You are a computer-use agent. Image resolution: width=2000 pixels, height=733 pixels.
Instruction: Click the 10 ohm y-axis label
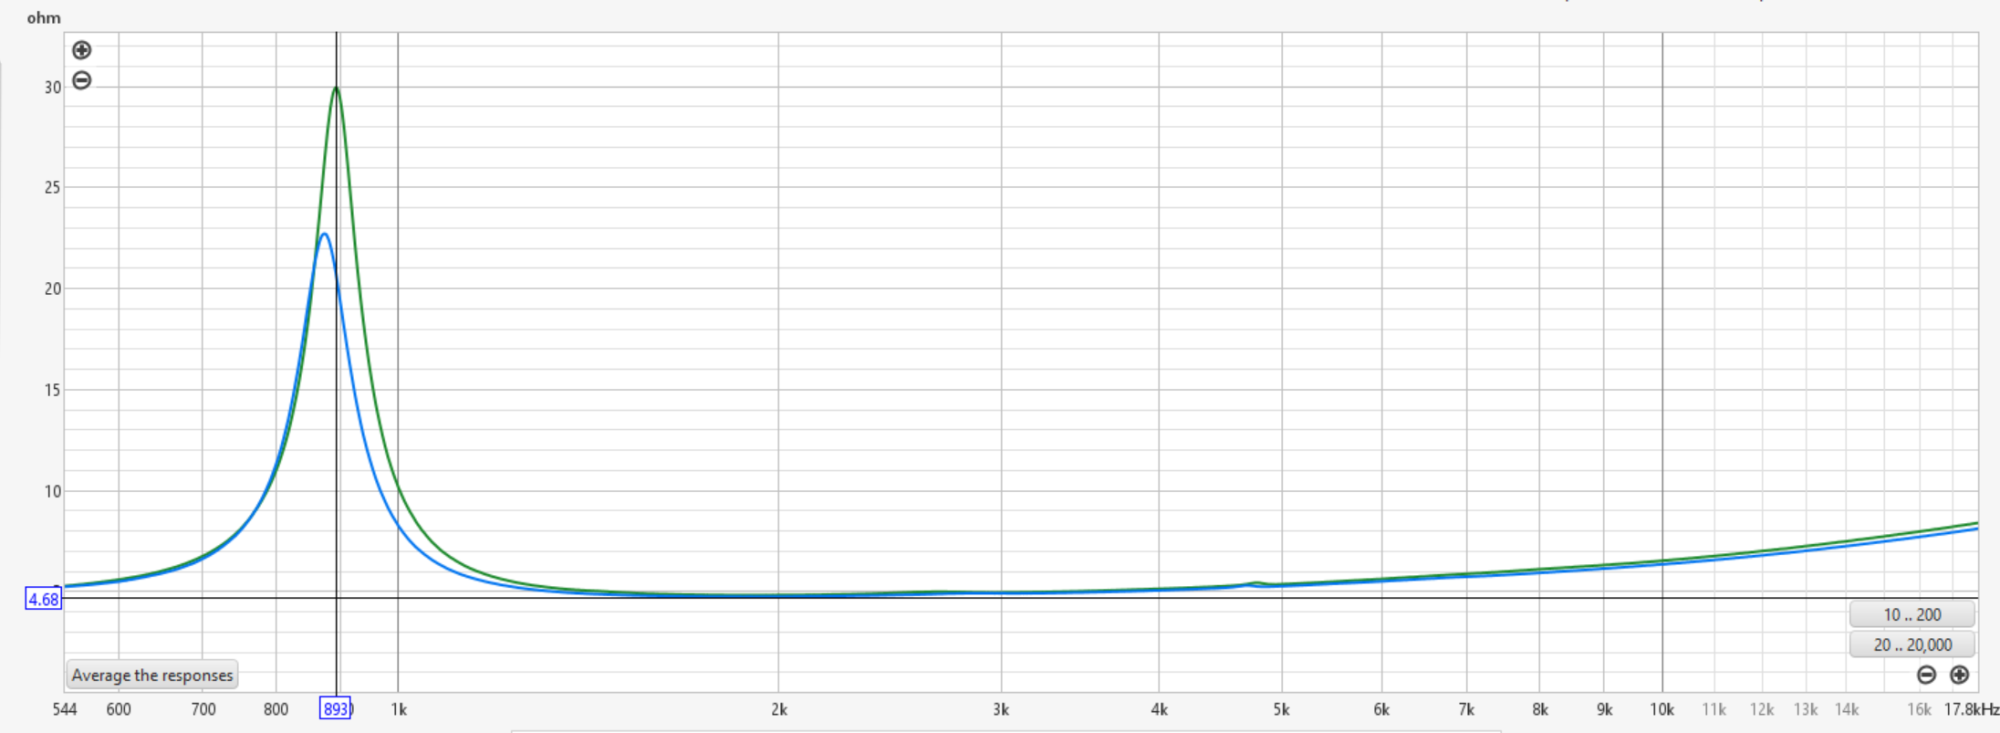click(52, 491)
